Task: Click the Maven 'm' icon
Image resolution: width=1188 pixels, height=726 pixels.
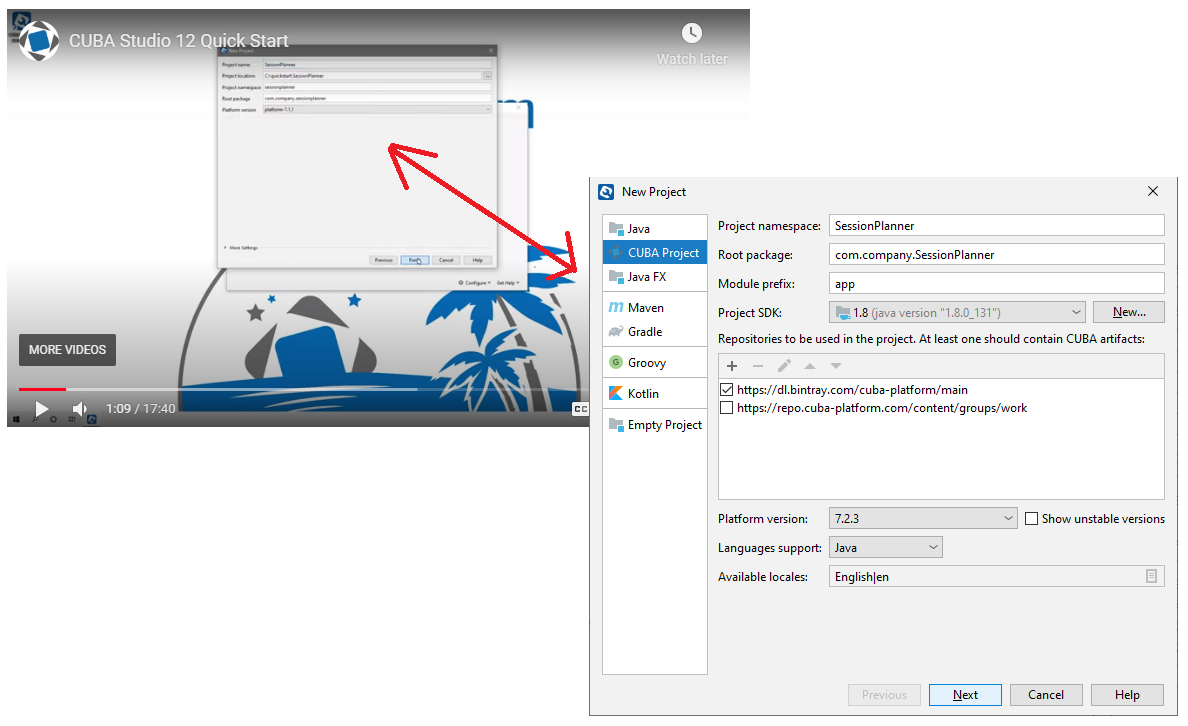Action: click(616, 307)
